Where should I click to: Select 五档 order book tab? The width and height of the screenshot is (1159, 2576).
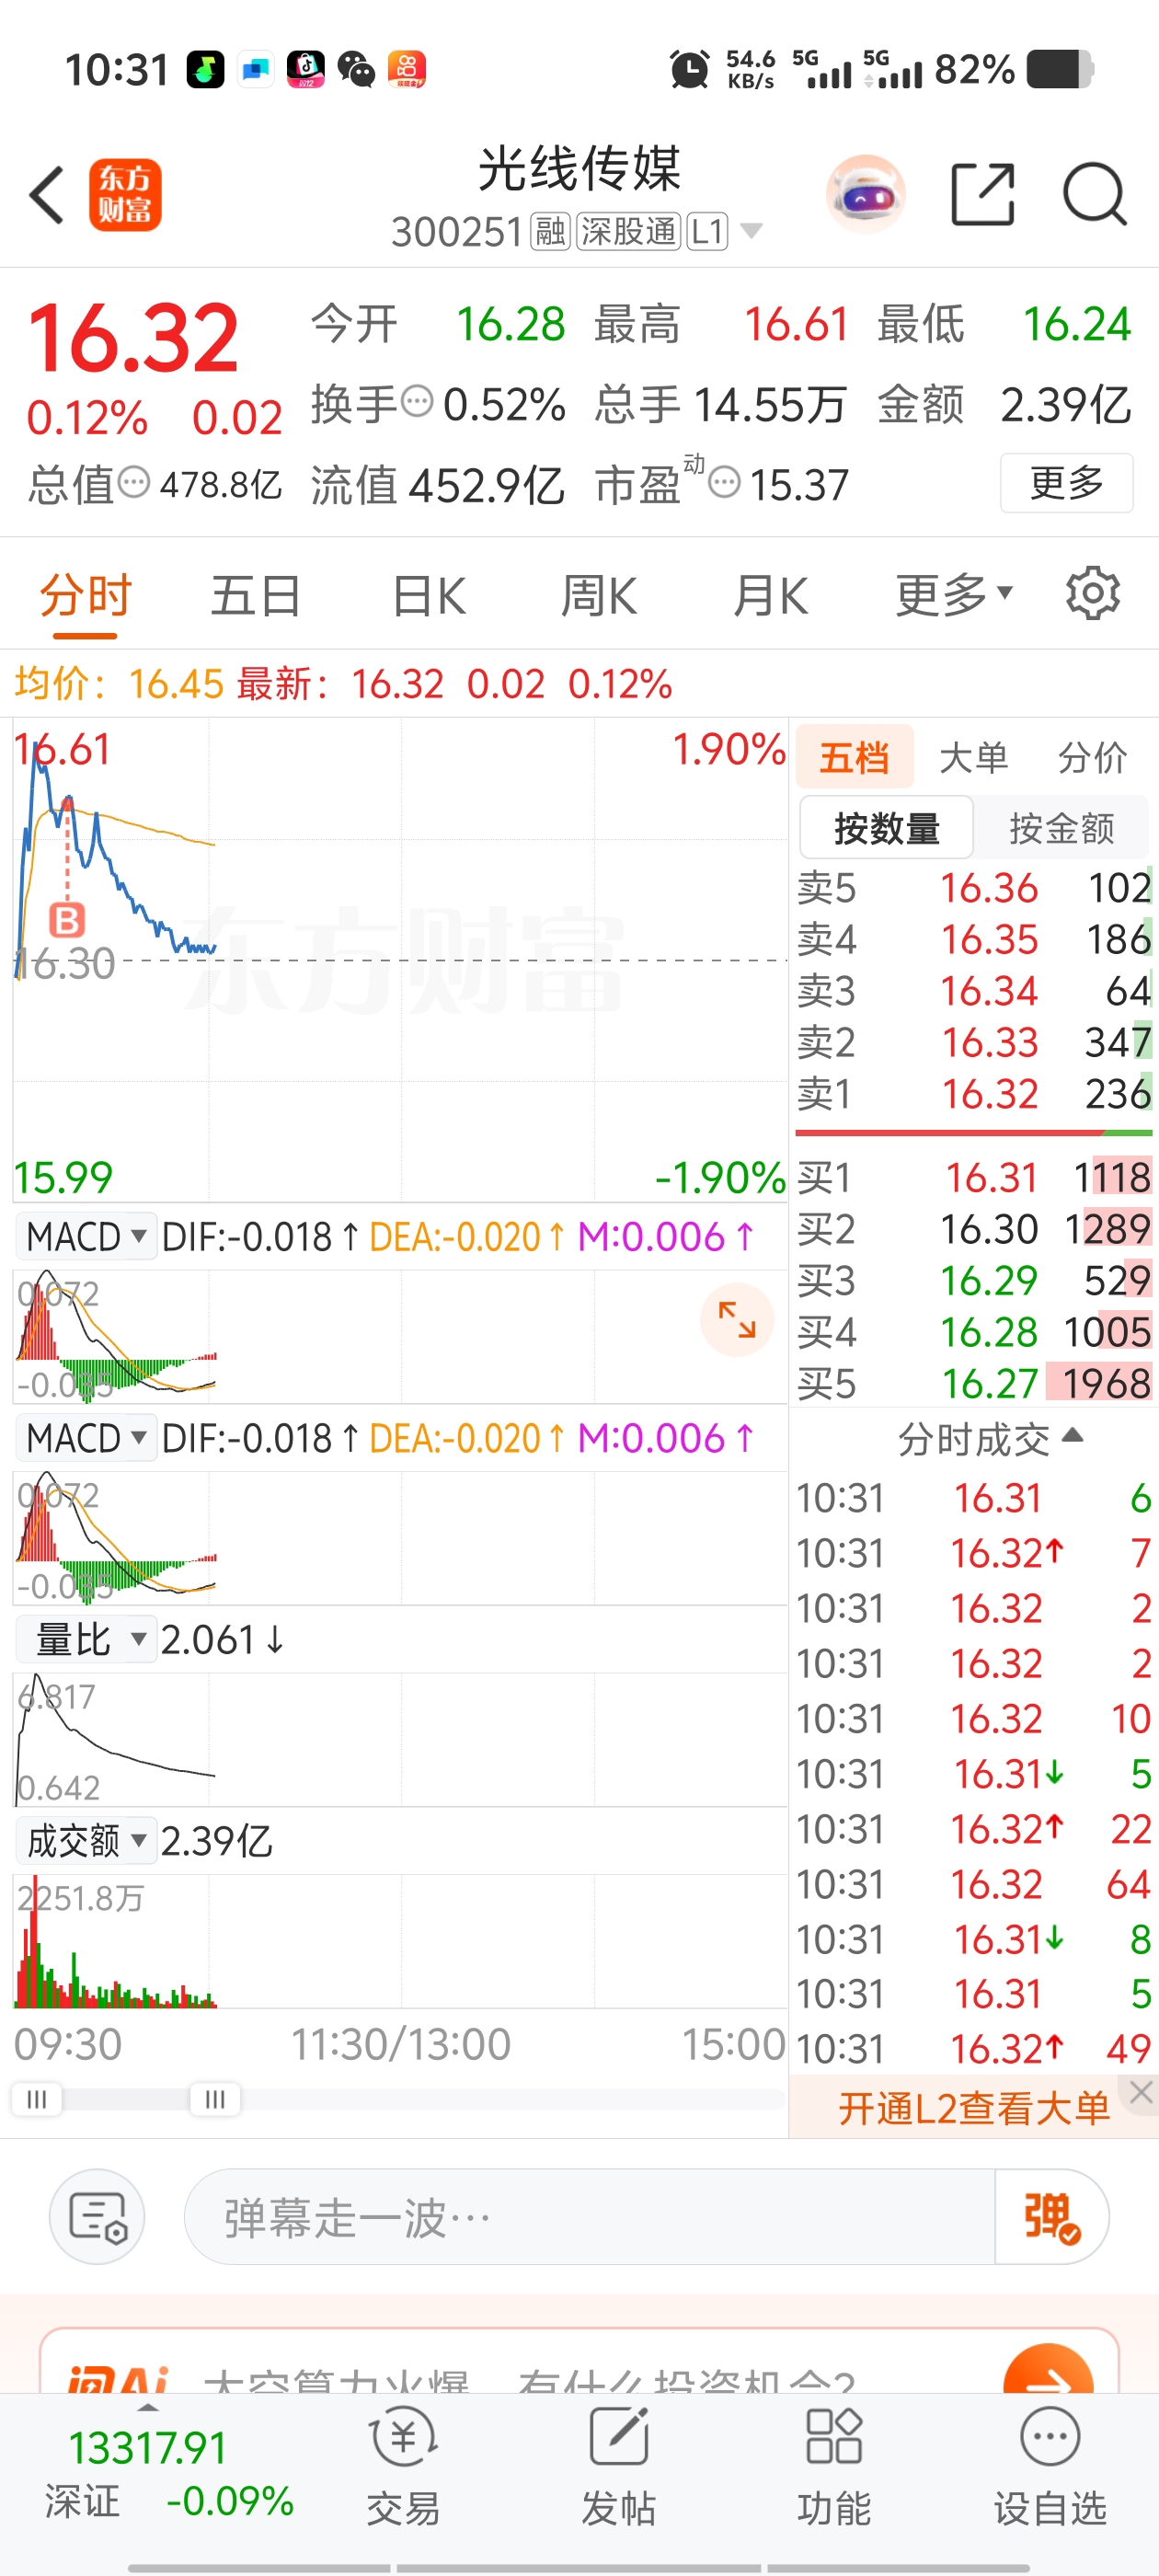tap(855, 757)
